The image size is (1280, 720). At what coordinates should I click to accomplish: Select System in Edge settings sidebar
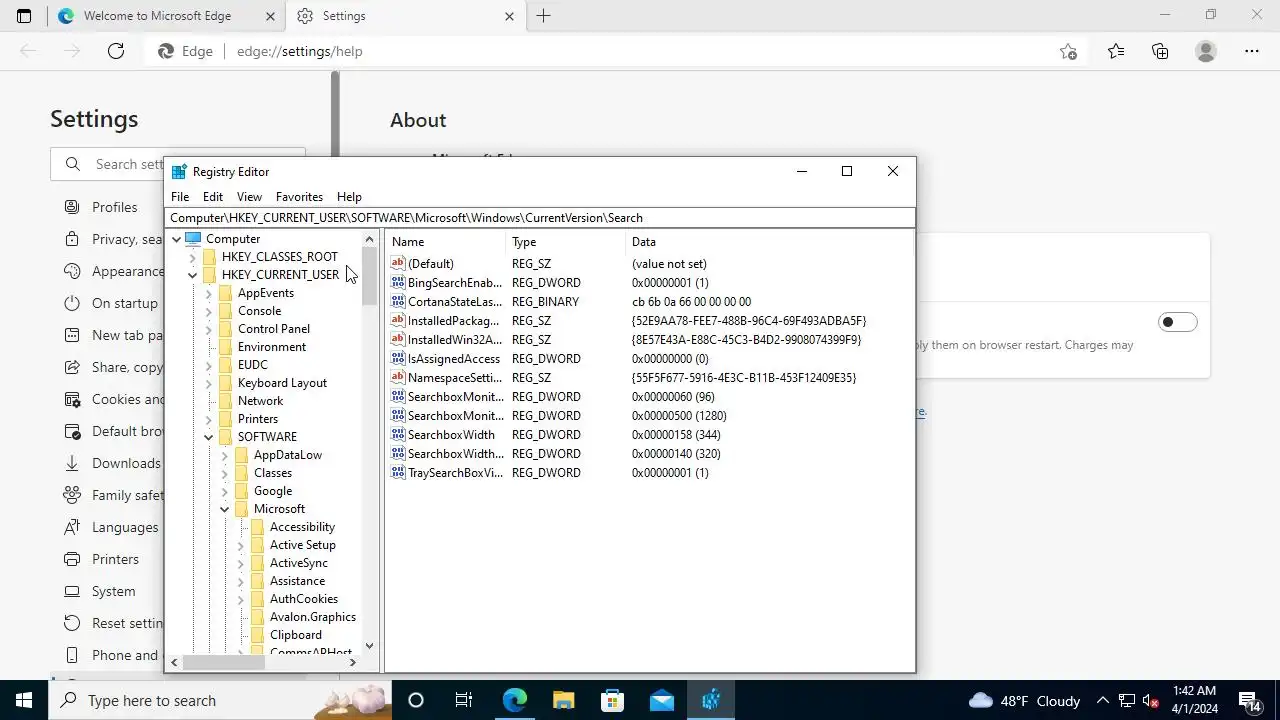(x=113, y=591)
